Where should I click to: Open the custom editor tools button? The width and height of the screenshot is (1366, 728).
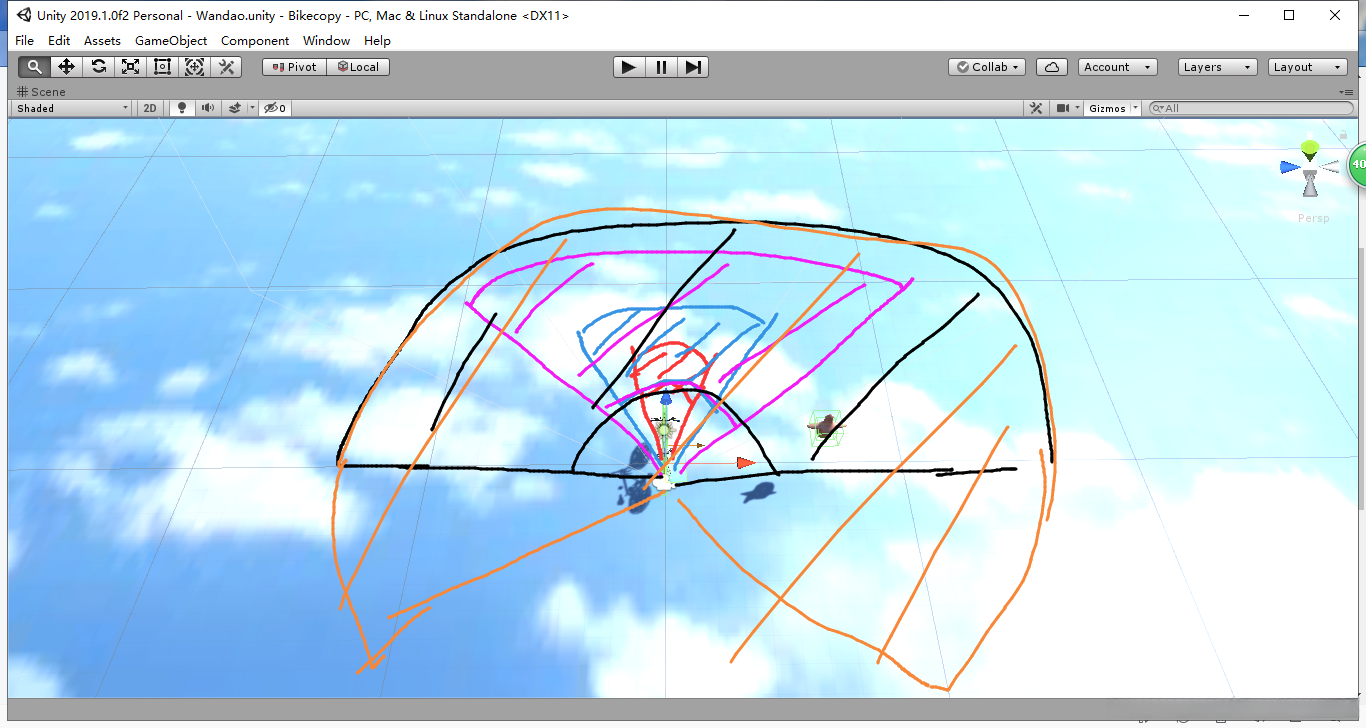226,67
